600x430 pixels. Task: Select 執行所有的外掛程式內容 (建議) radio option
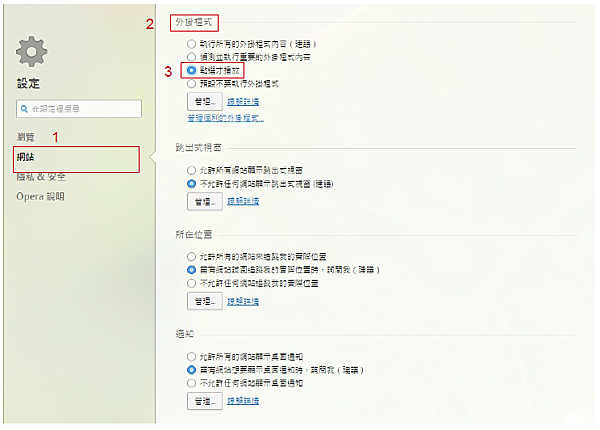[191, 44]
